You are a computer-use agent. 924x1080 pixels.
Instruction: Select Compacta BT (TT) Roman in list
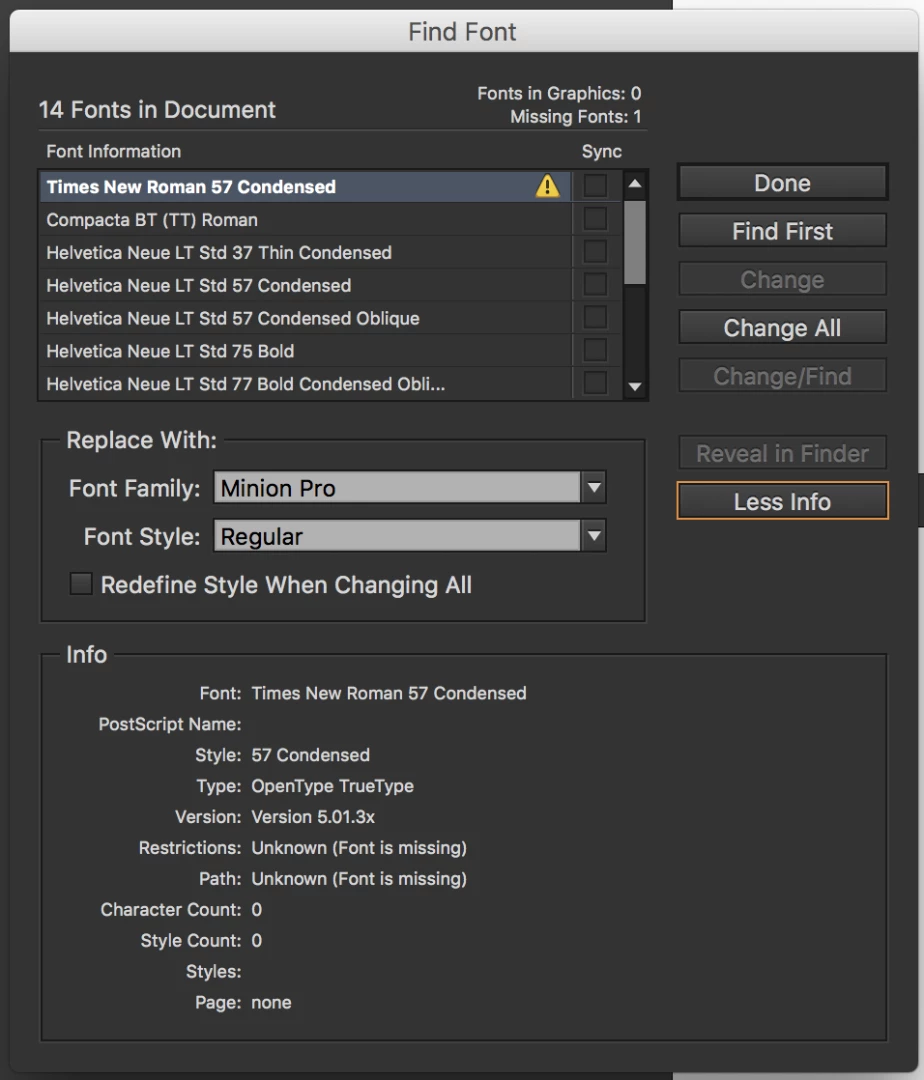click(305, 220)
